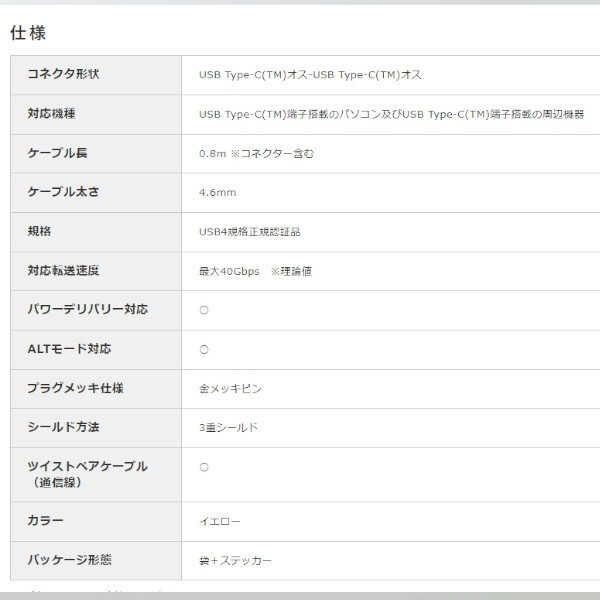Click the 3重シールド value
Screen dimensions: 600x600
(229, 427)
